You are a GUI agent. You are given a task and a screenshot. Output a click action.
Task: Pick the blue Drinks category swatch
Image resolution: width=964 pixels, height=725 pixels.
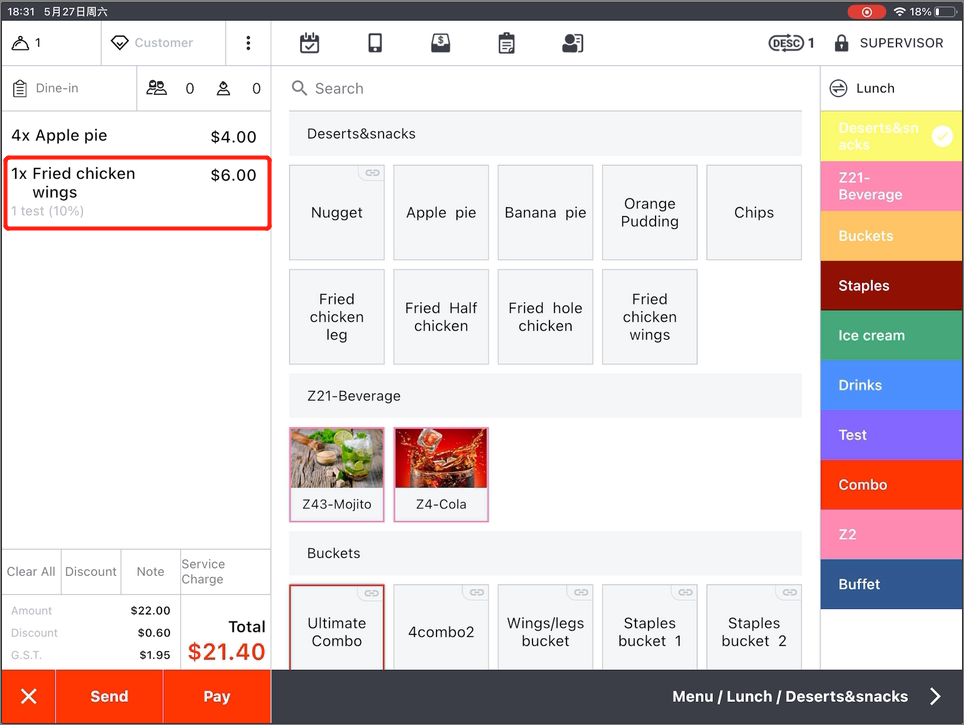tap(891, 385)
